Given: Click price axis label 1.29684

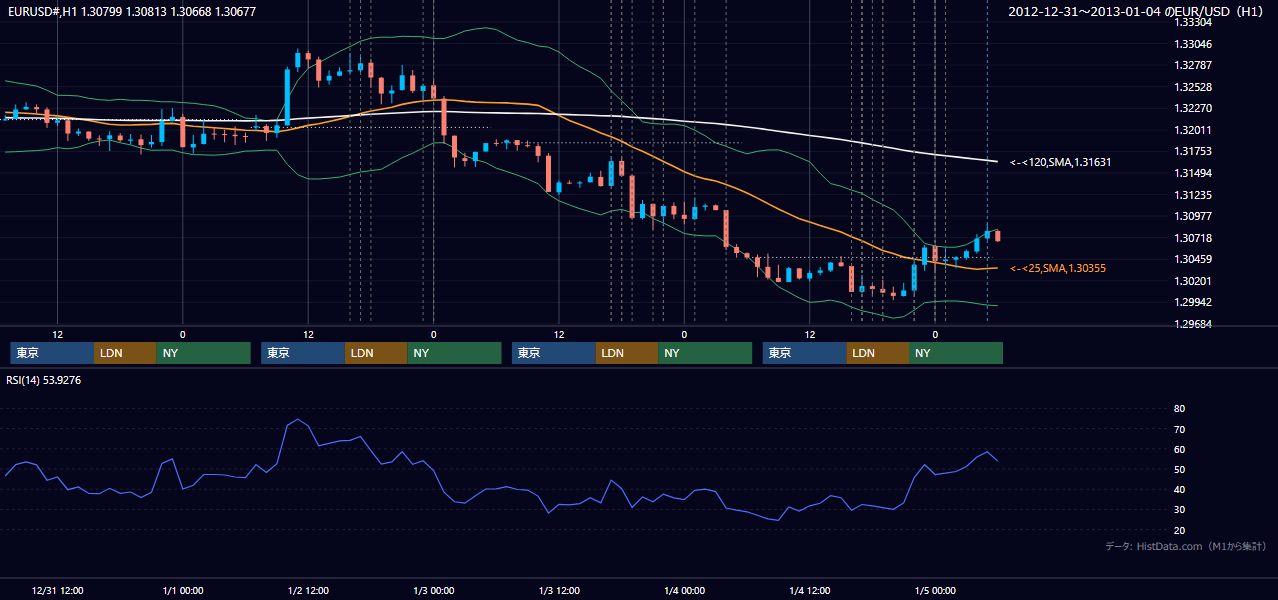Looking at the screenshot, I should pyautogui.click(x=1193, y=324).
